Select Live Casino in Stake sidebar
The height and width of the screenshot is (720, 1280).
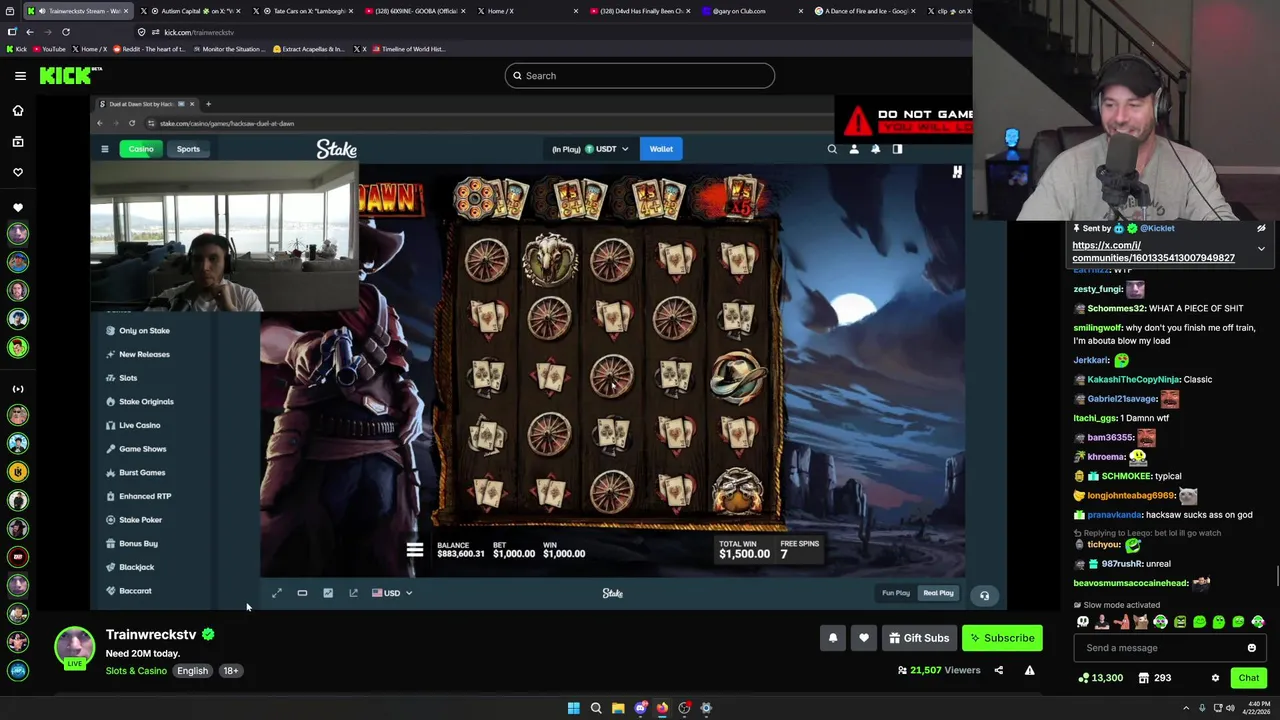pos(133,425)
